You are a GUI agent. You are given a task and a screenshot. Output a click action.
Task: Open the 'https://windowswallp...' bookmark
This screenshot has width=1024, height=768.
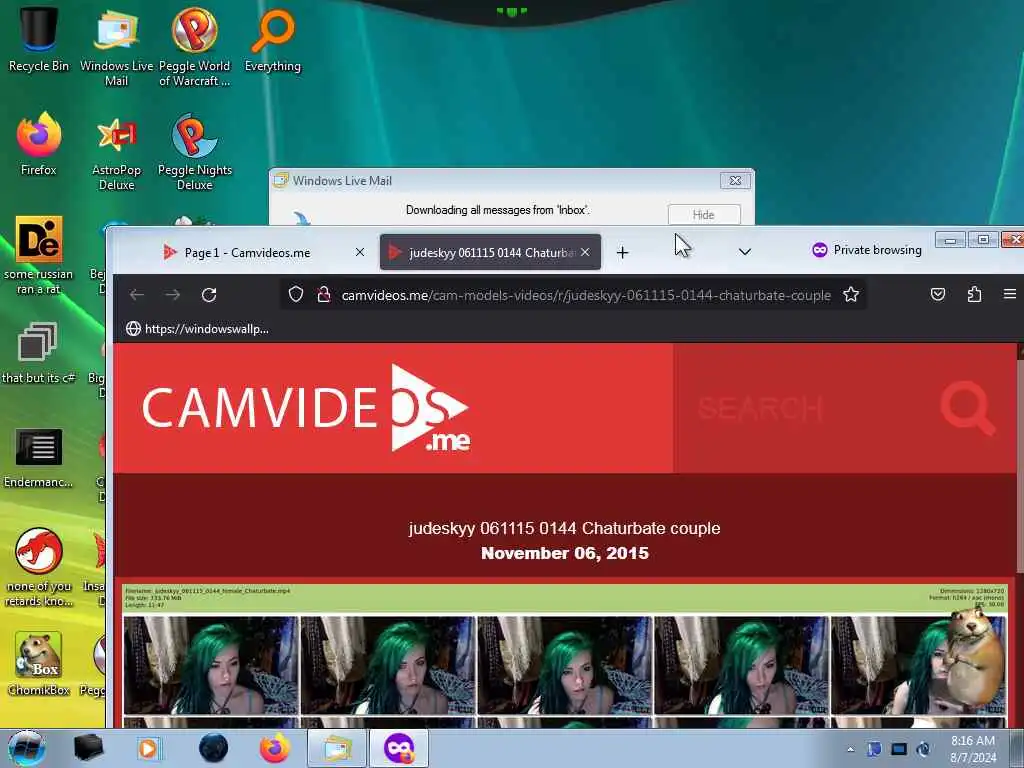(197, 328)
